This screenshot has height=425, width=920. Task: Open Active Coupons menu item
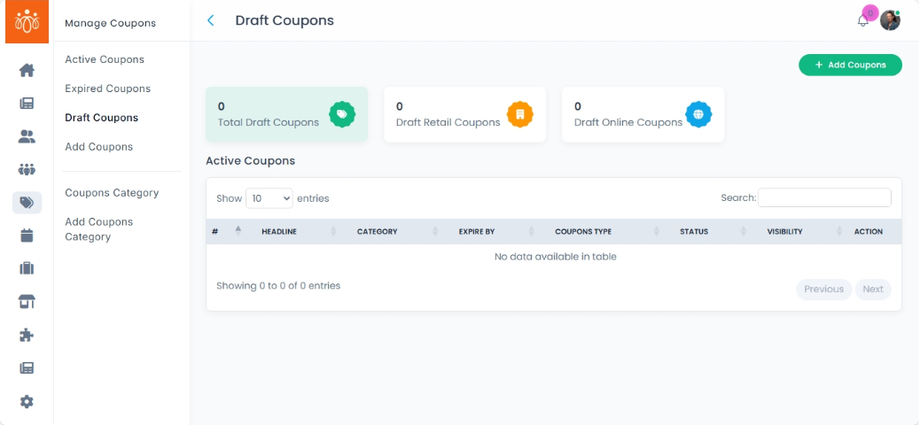point(104,59)
